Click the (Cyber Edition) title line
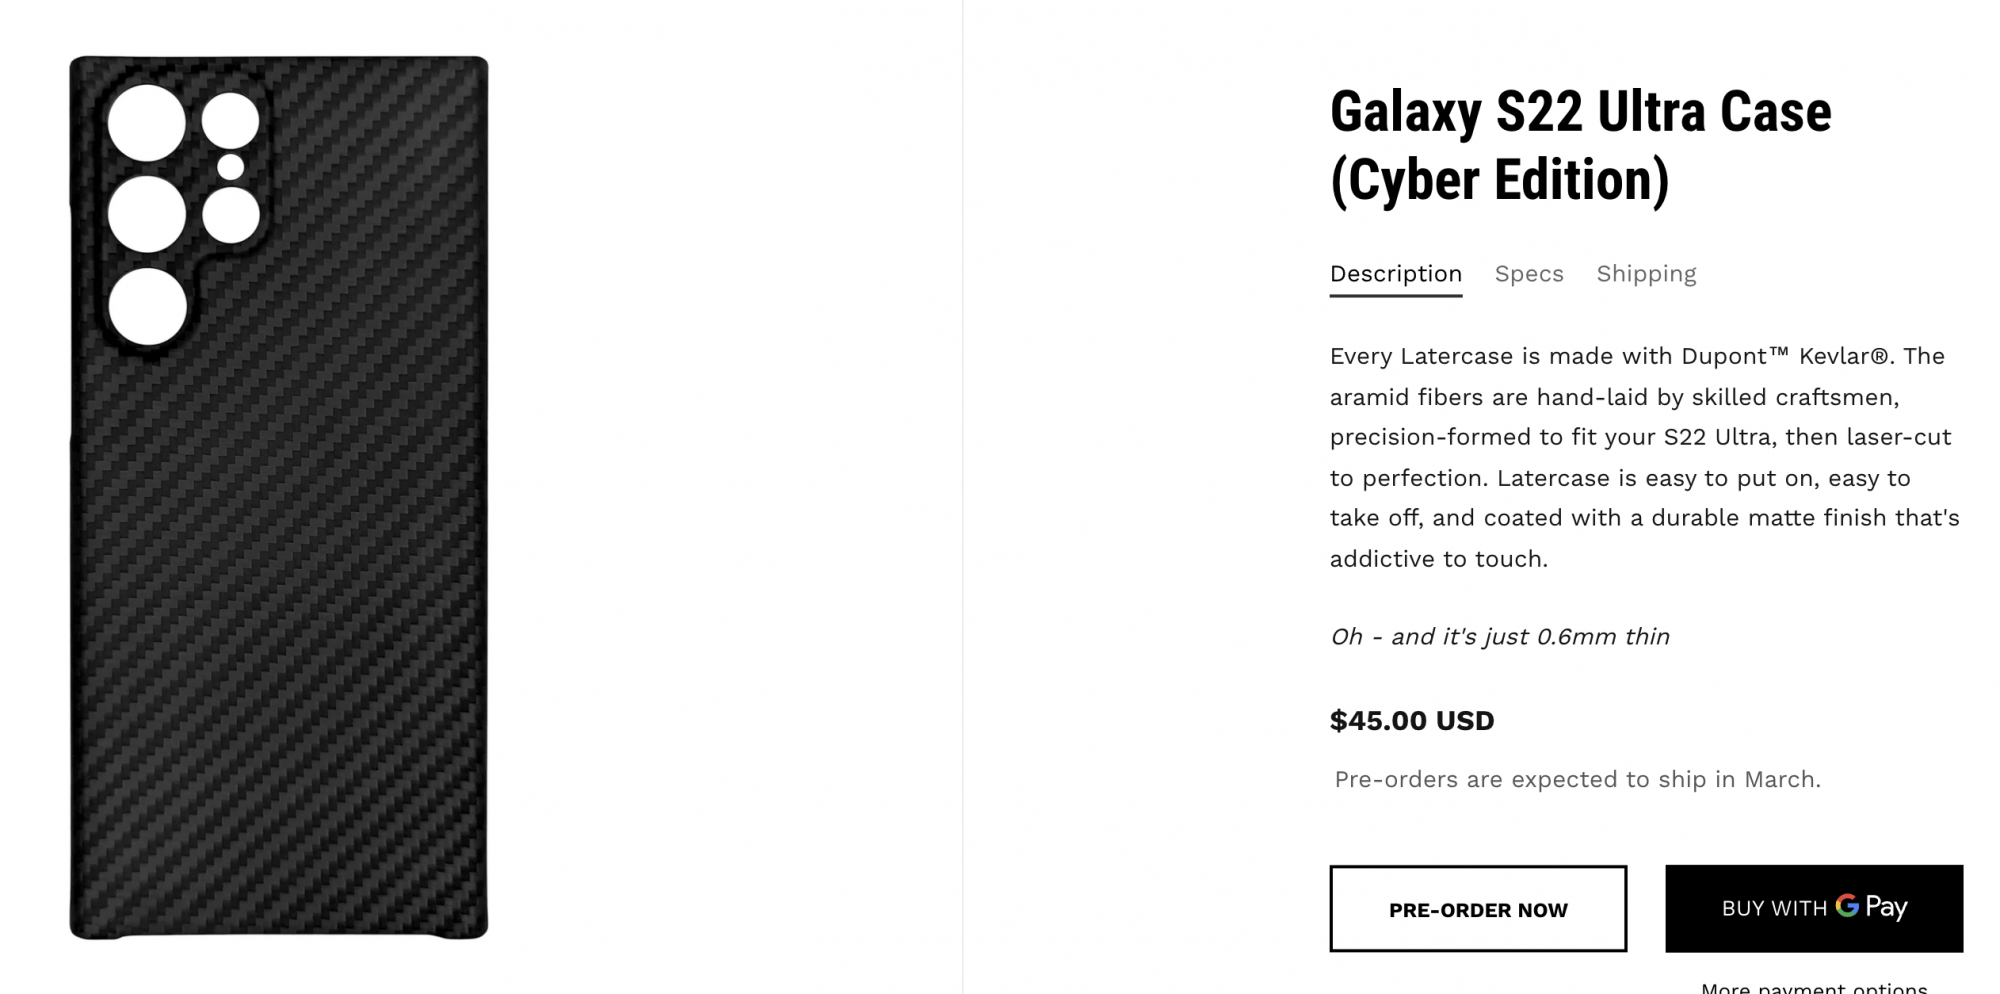The height and width of the screenshot is (994, 2000). click(1499, 180)
